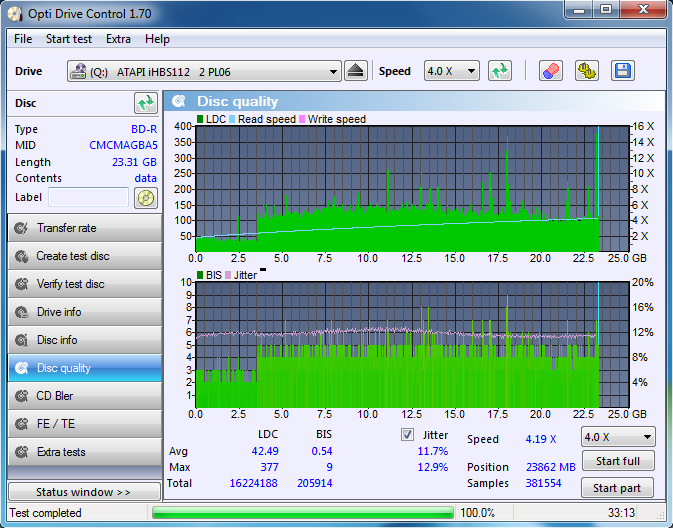The width and height of the screenshot is (673, 528).
Task: Click the BIS/Jitter lower graph area
Action: [412, 345]
